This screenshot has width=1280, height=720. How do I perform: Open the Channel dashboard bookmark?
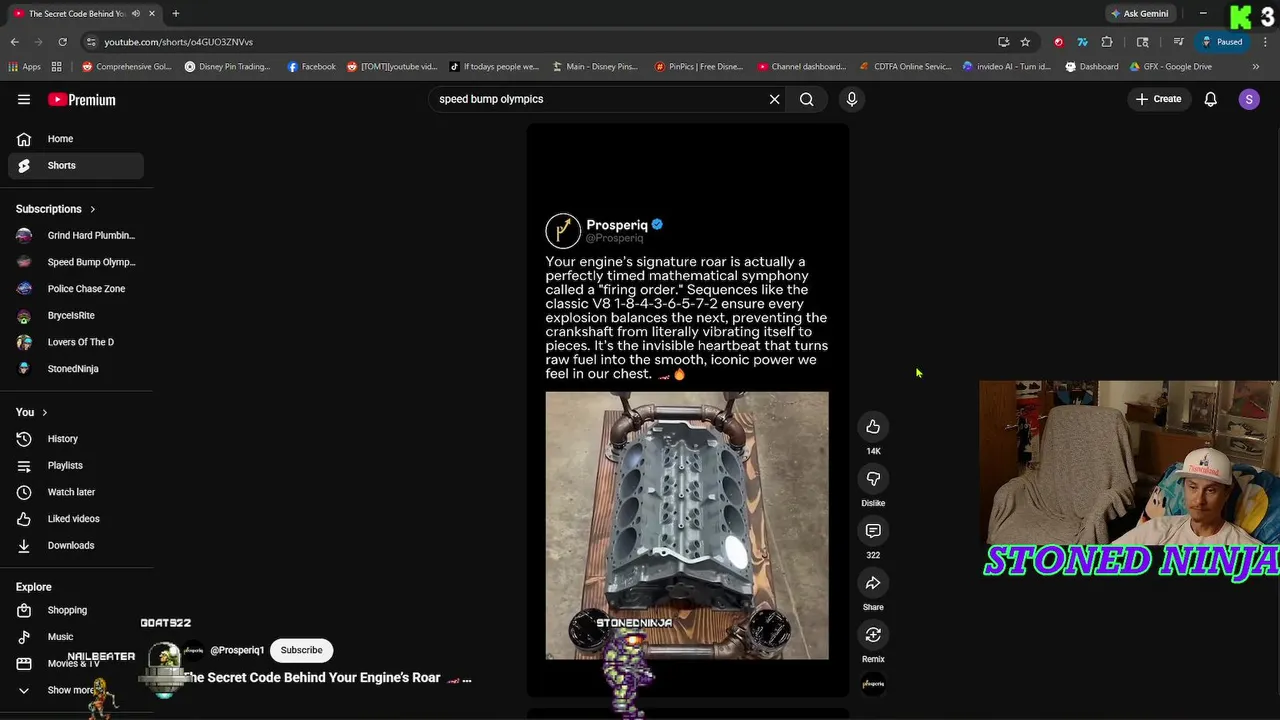click(802, 67)
